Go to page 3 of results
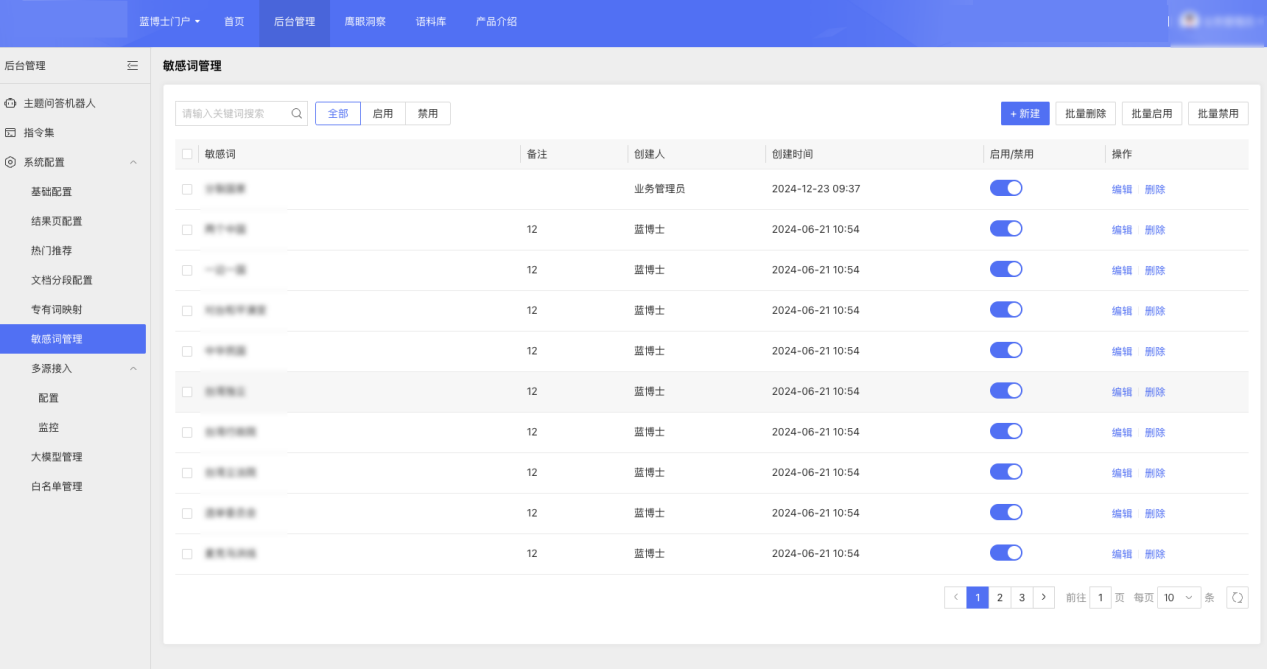The height and width of the screenshot is (669, 1267). [1021, 598]
